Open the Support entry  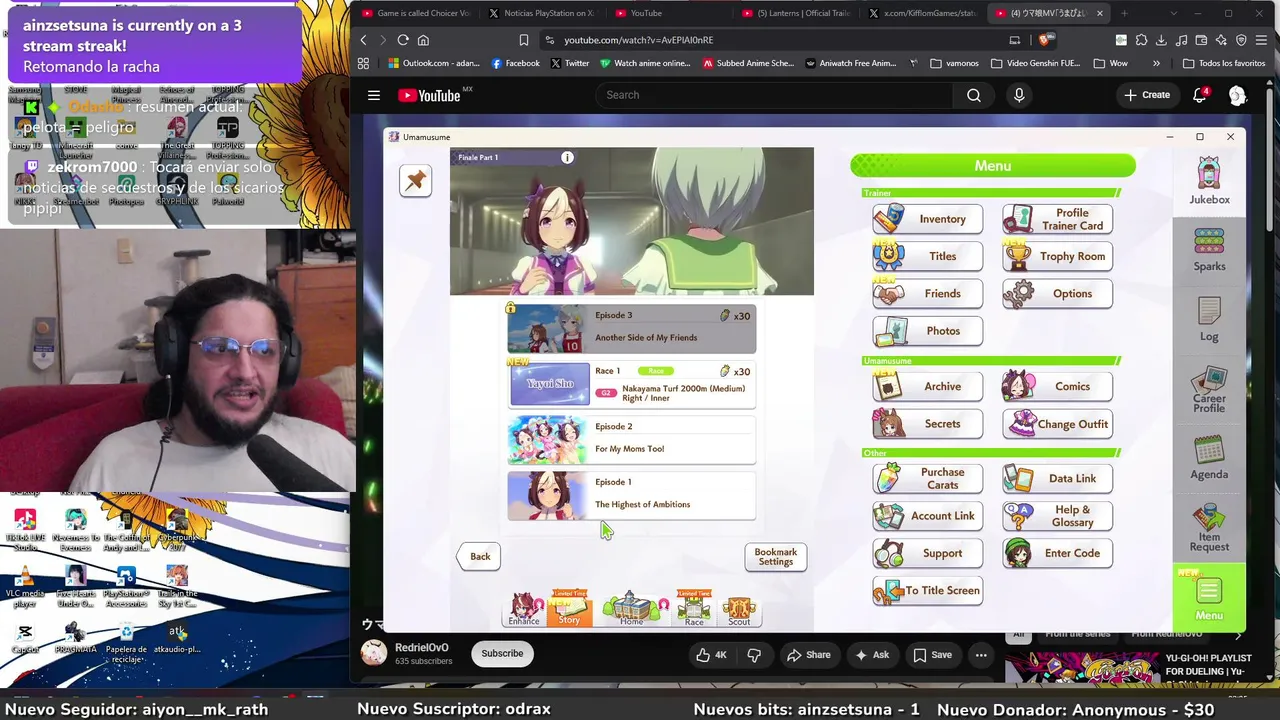(927, 553)
